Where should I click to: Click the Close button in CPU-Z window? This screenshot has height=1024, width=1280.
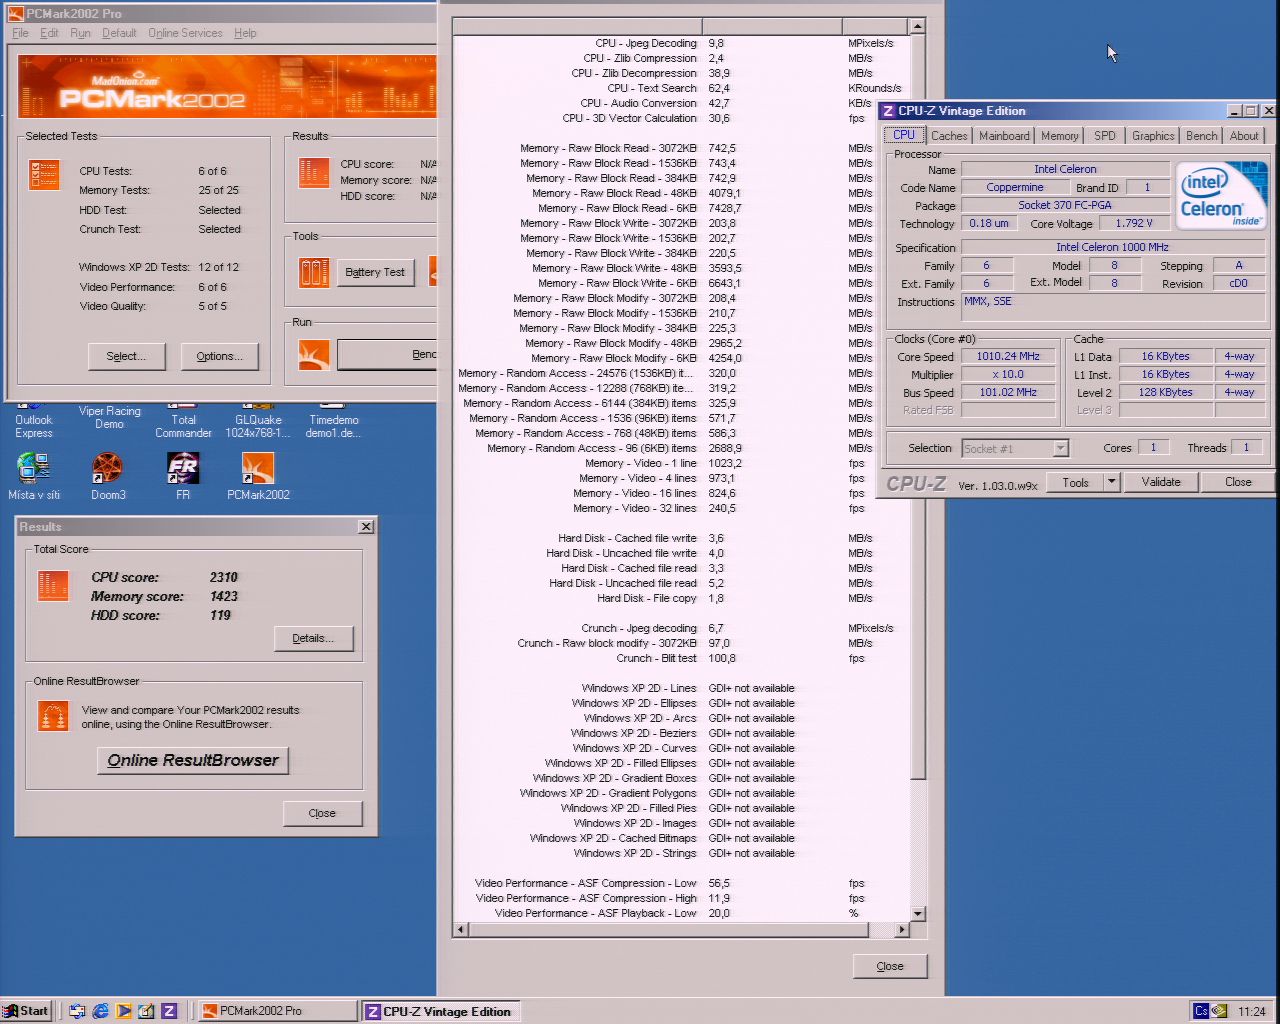1238,482
